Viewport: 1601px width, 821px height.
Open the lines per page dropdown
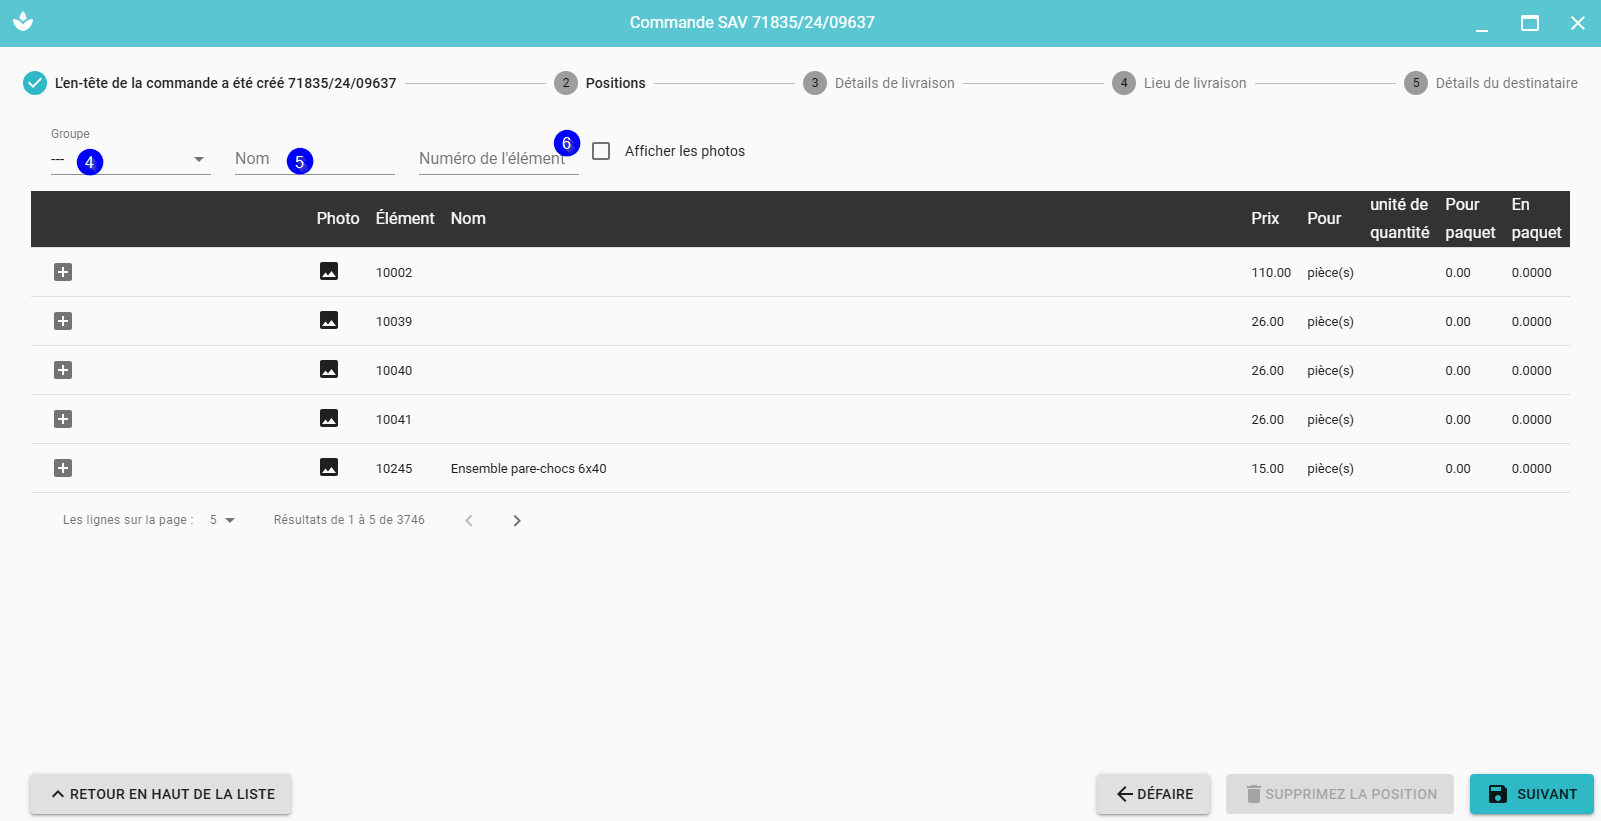pos(222,520)
